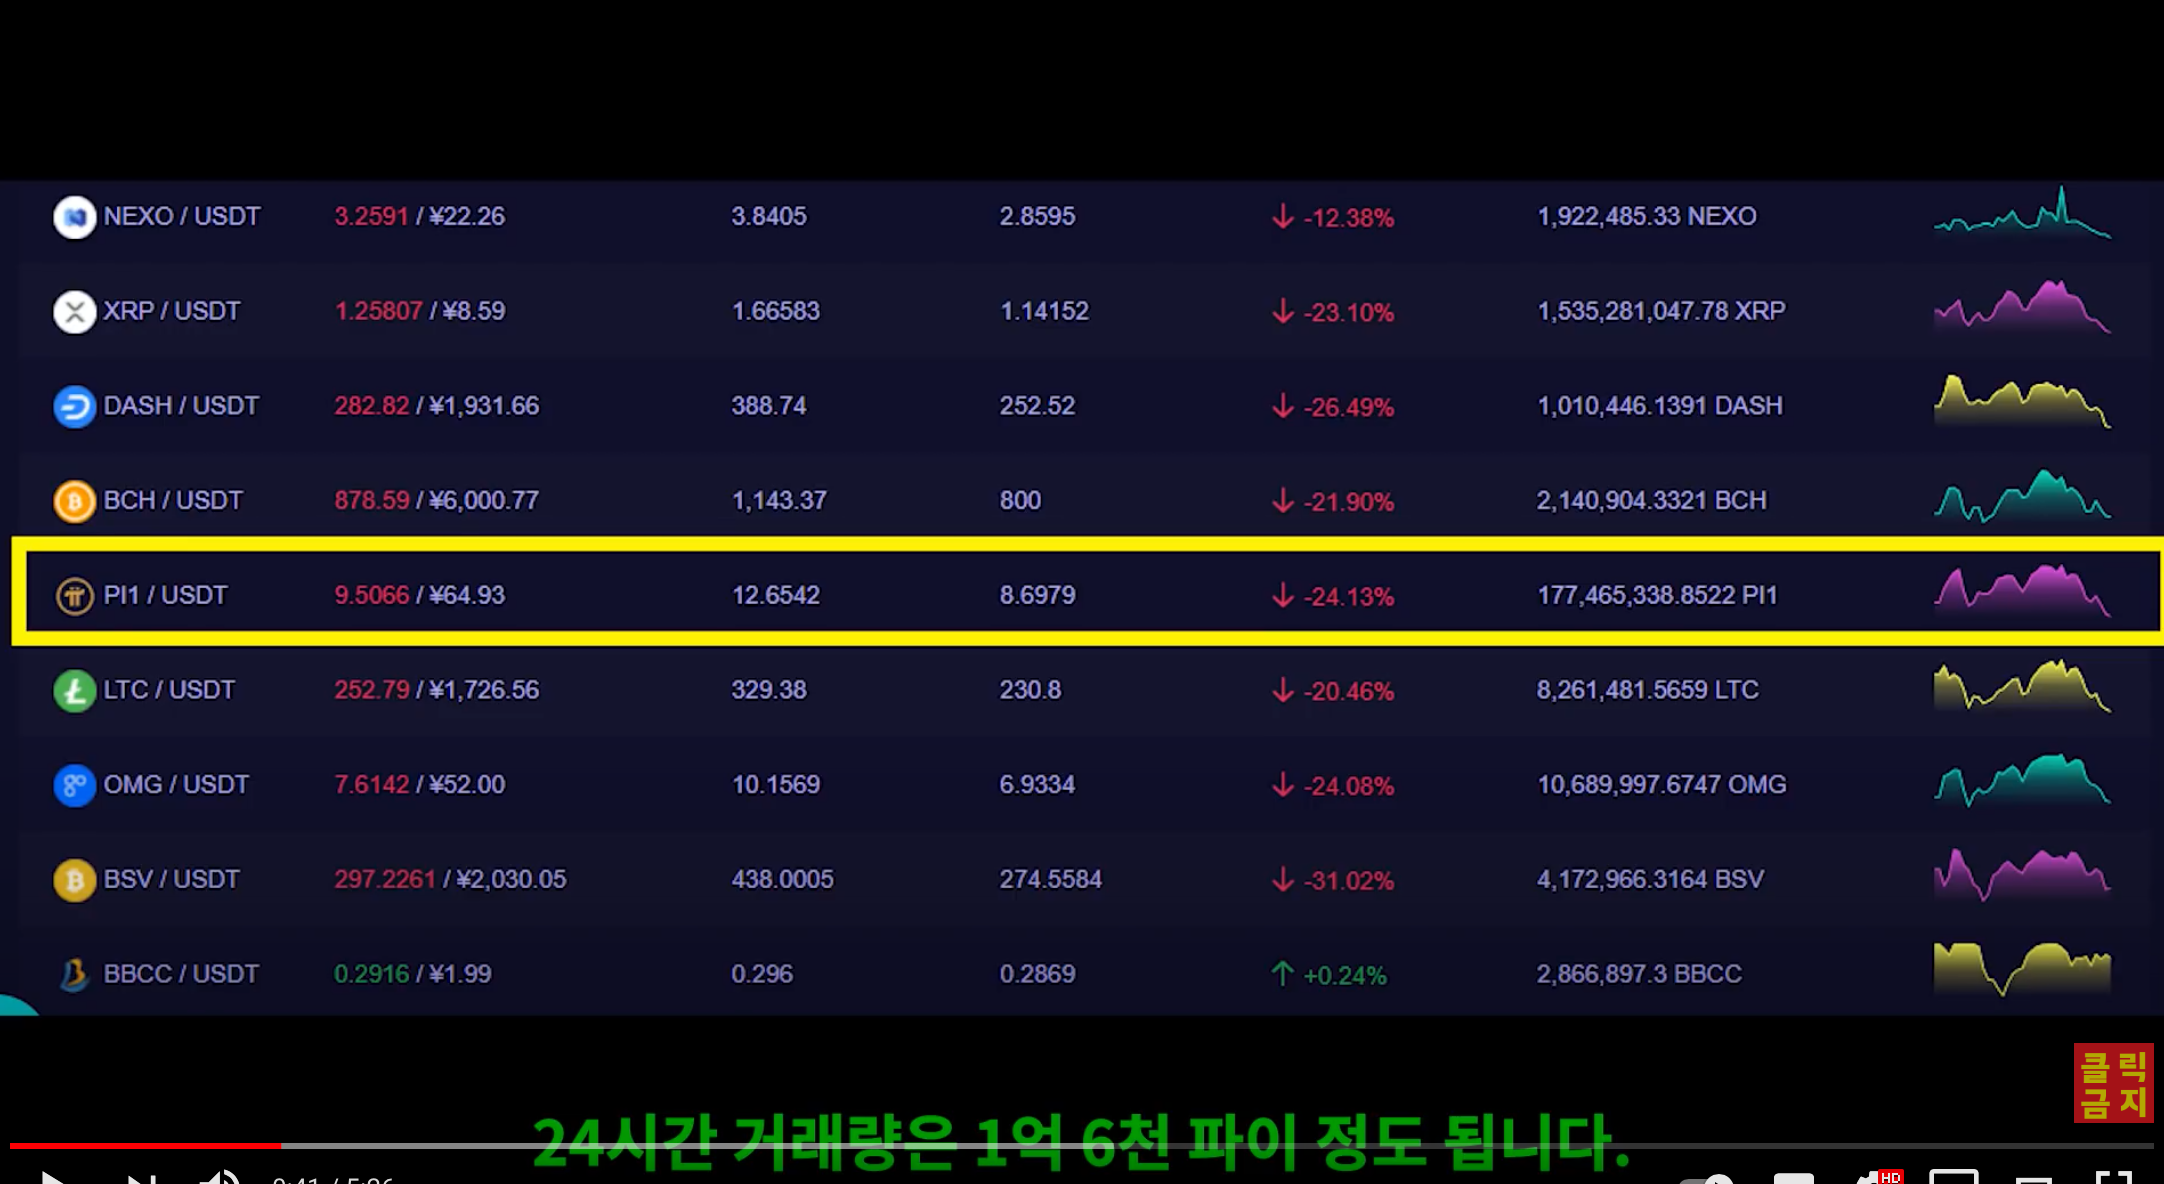Click the DASH high value 388.74

[769, 406]
